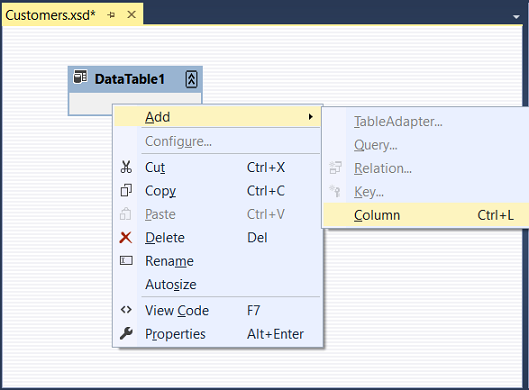Close the Customers.xsd tab
Viewport: 529px width, 390px height.
point(132,15)
